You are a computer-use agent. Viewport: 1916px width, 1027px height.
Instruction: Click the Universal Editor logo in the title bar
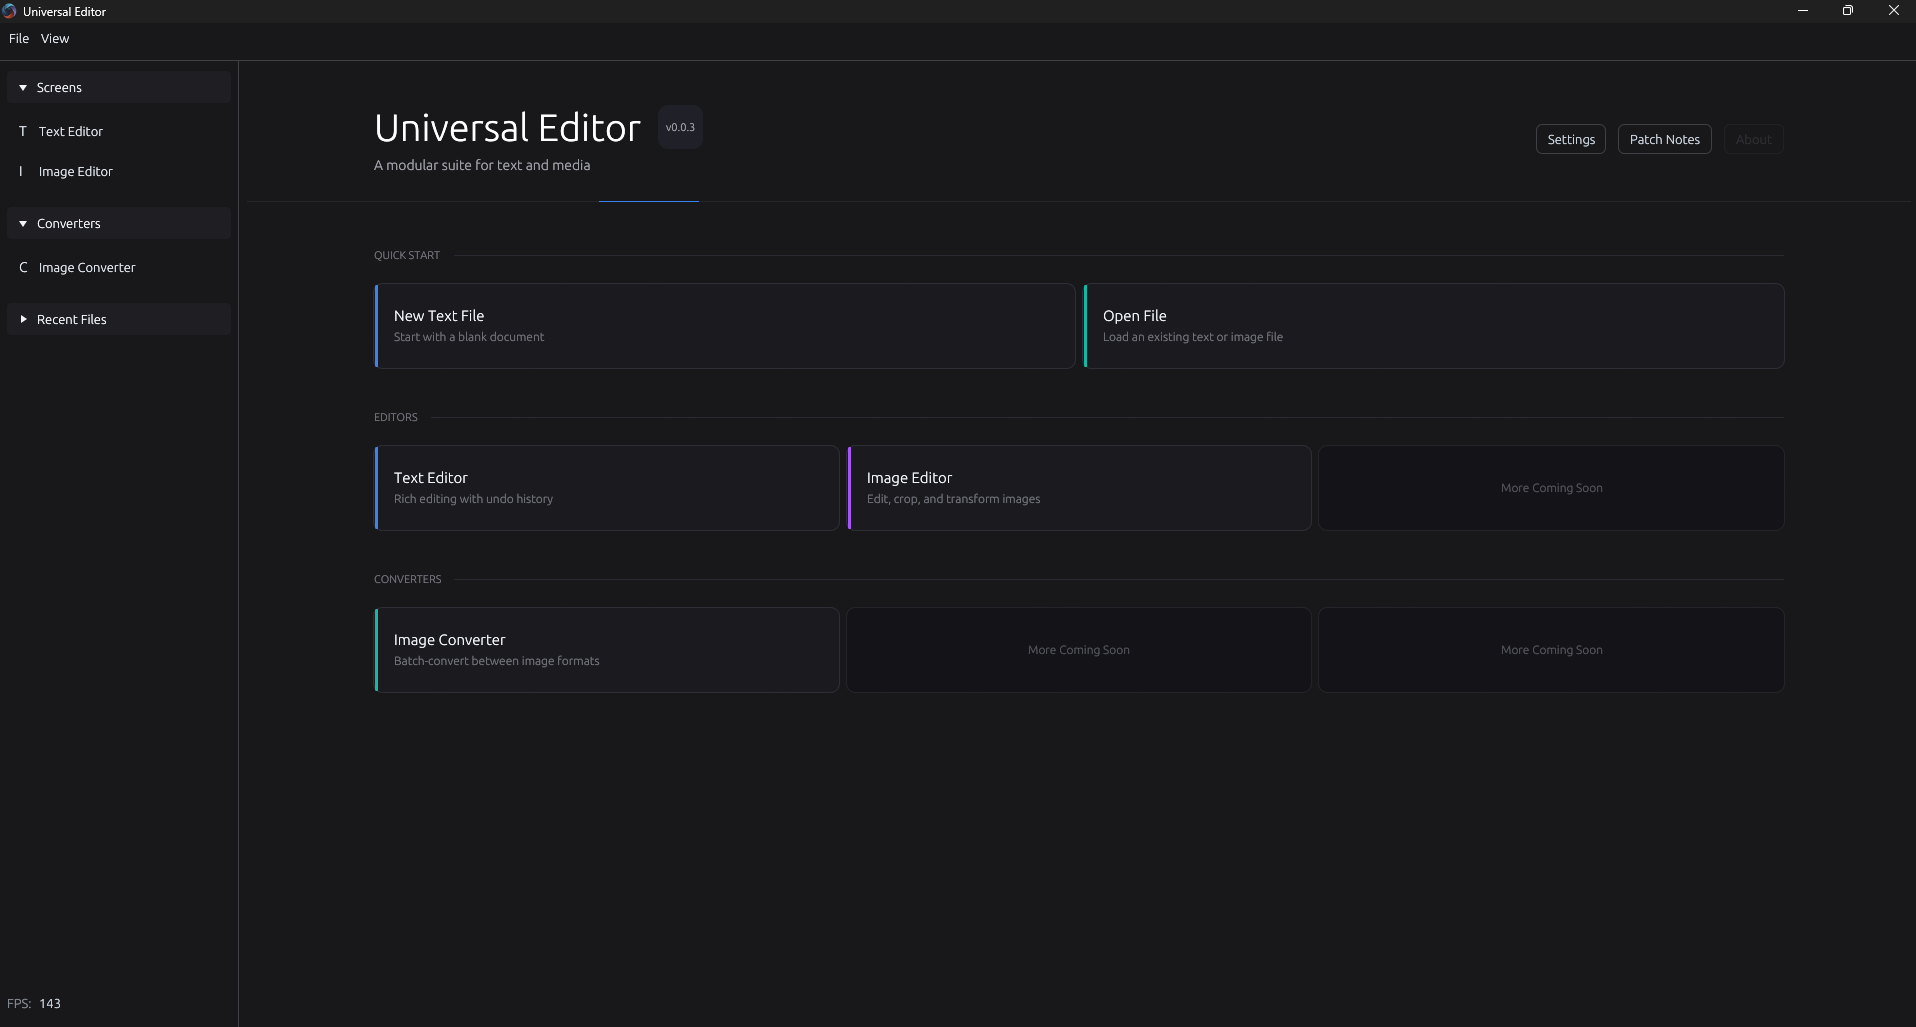point(10,11)
